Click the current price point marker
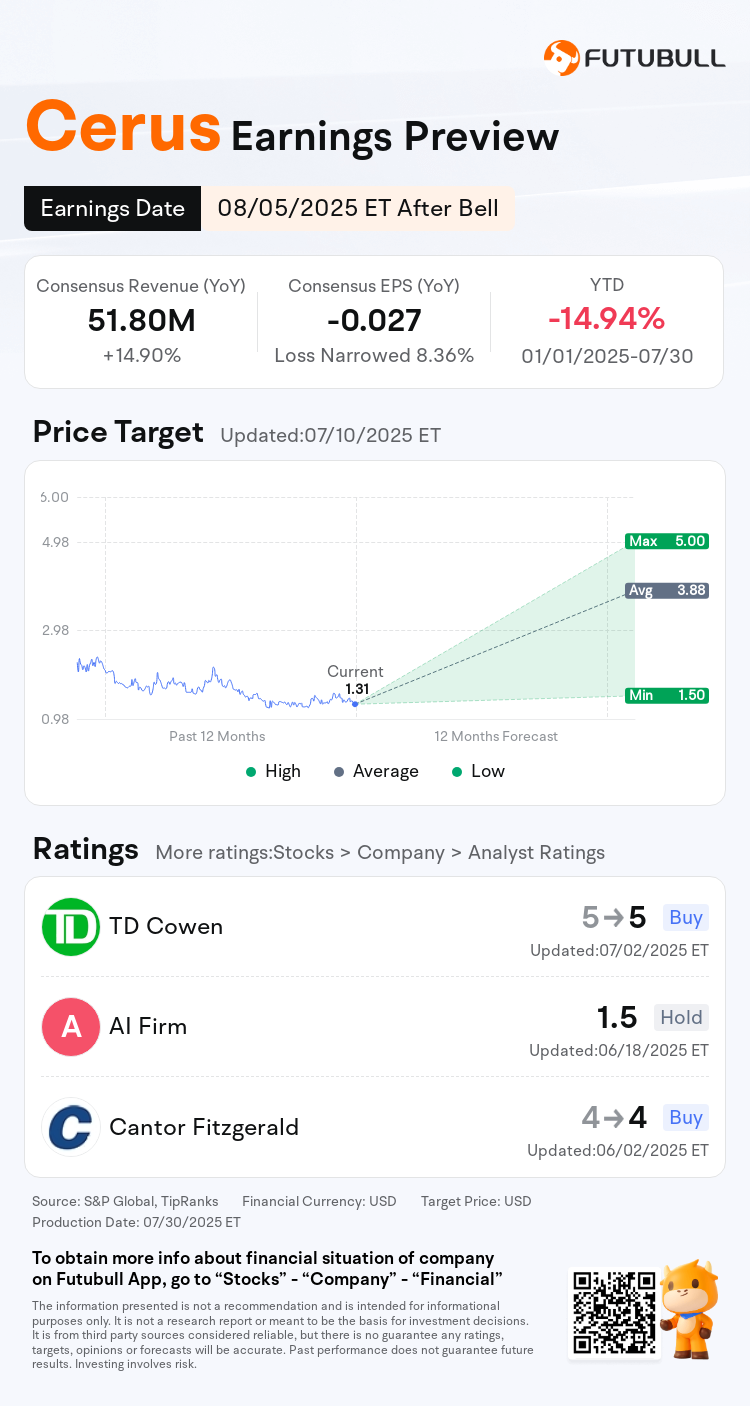This screenshot has width=750, height=1406. [x=355, y=704]
